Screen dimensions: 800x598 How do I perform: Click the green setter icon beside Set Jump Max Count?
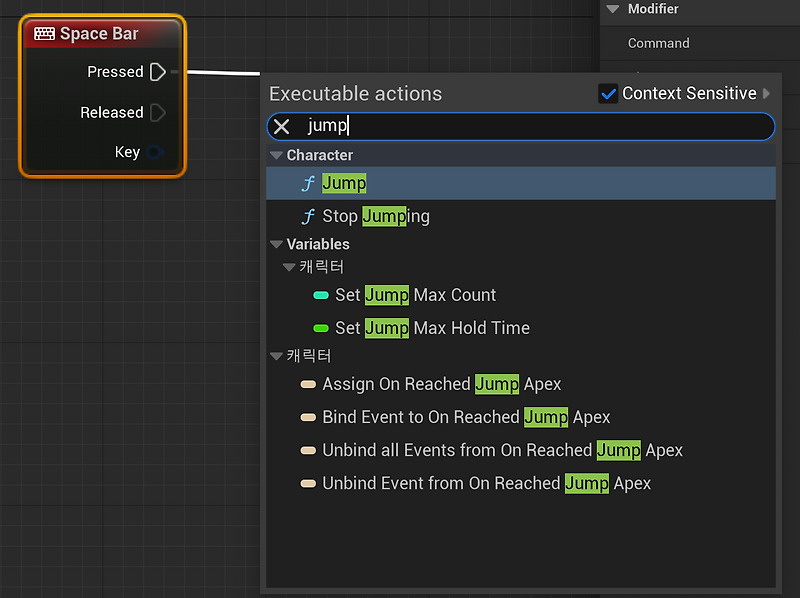(x=320, y=295)
